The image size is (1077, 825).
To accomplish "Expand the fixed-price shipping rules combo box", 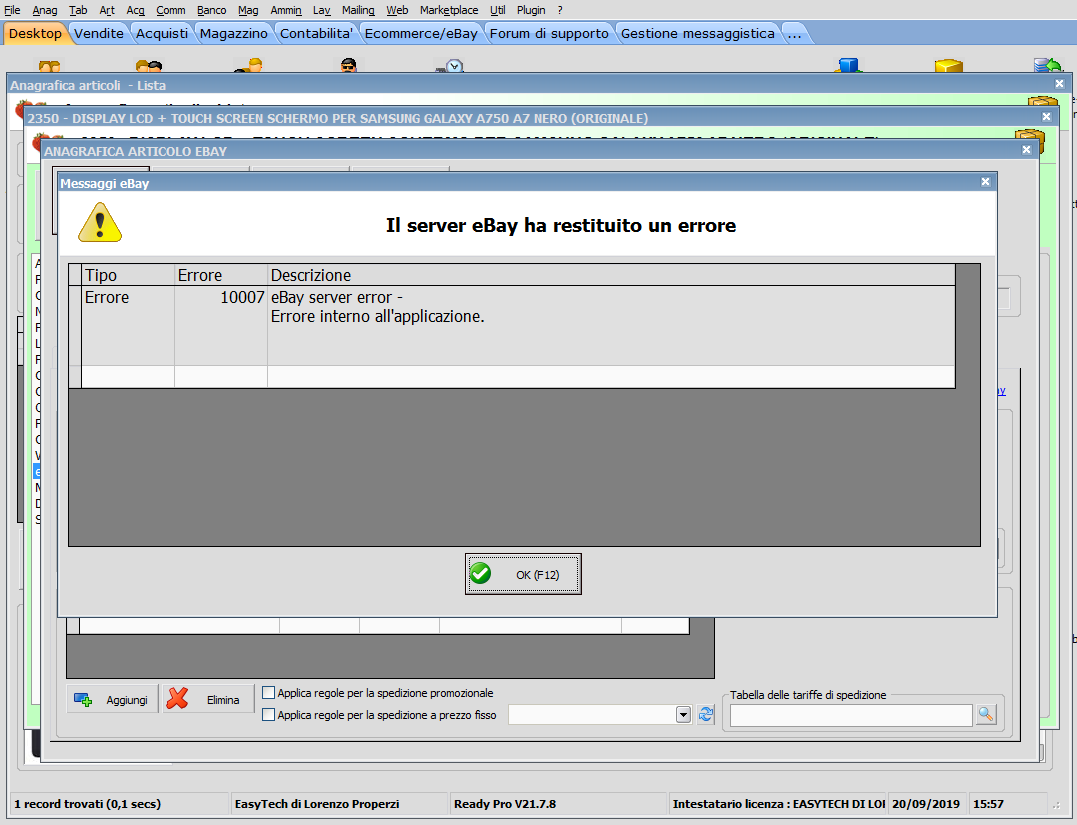I will point(683,714).
